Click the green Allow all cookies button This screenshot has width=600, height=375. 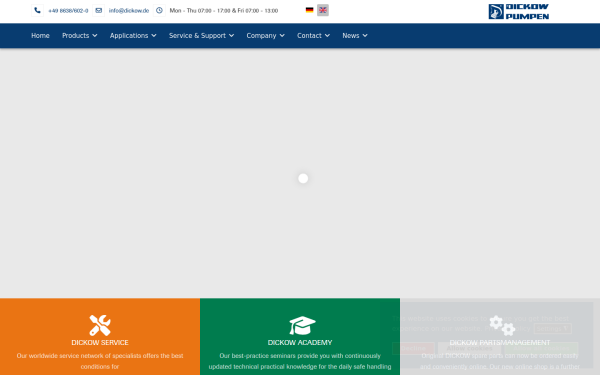click(541, 348)
